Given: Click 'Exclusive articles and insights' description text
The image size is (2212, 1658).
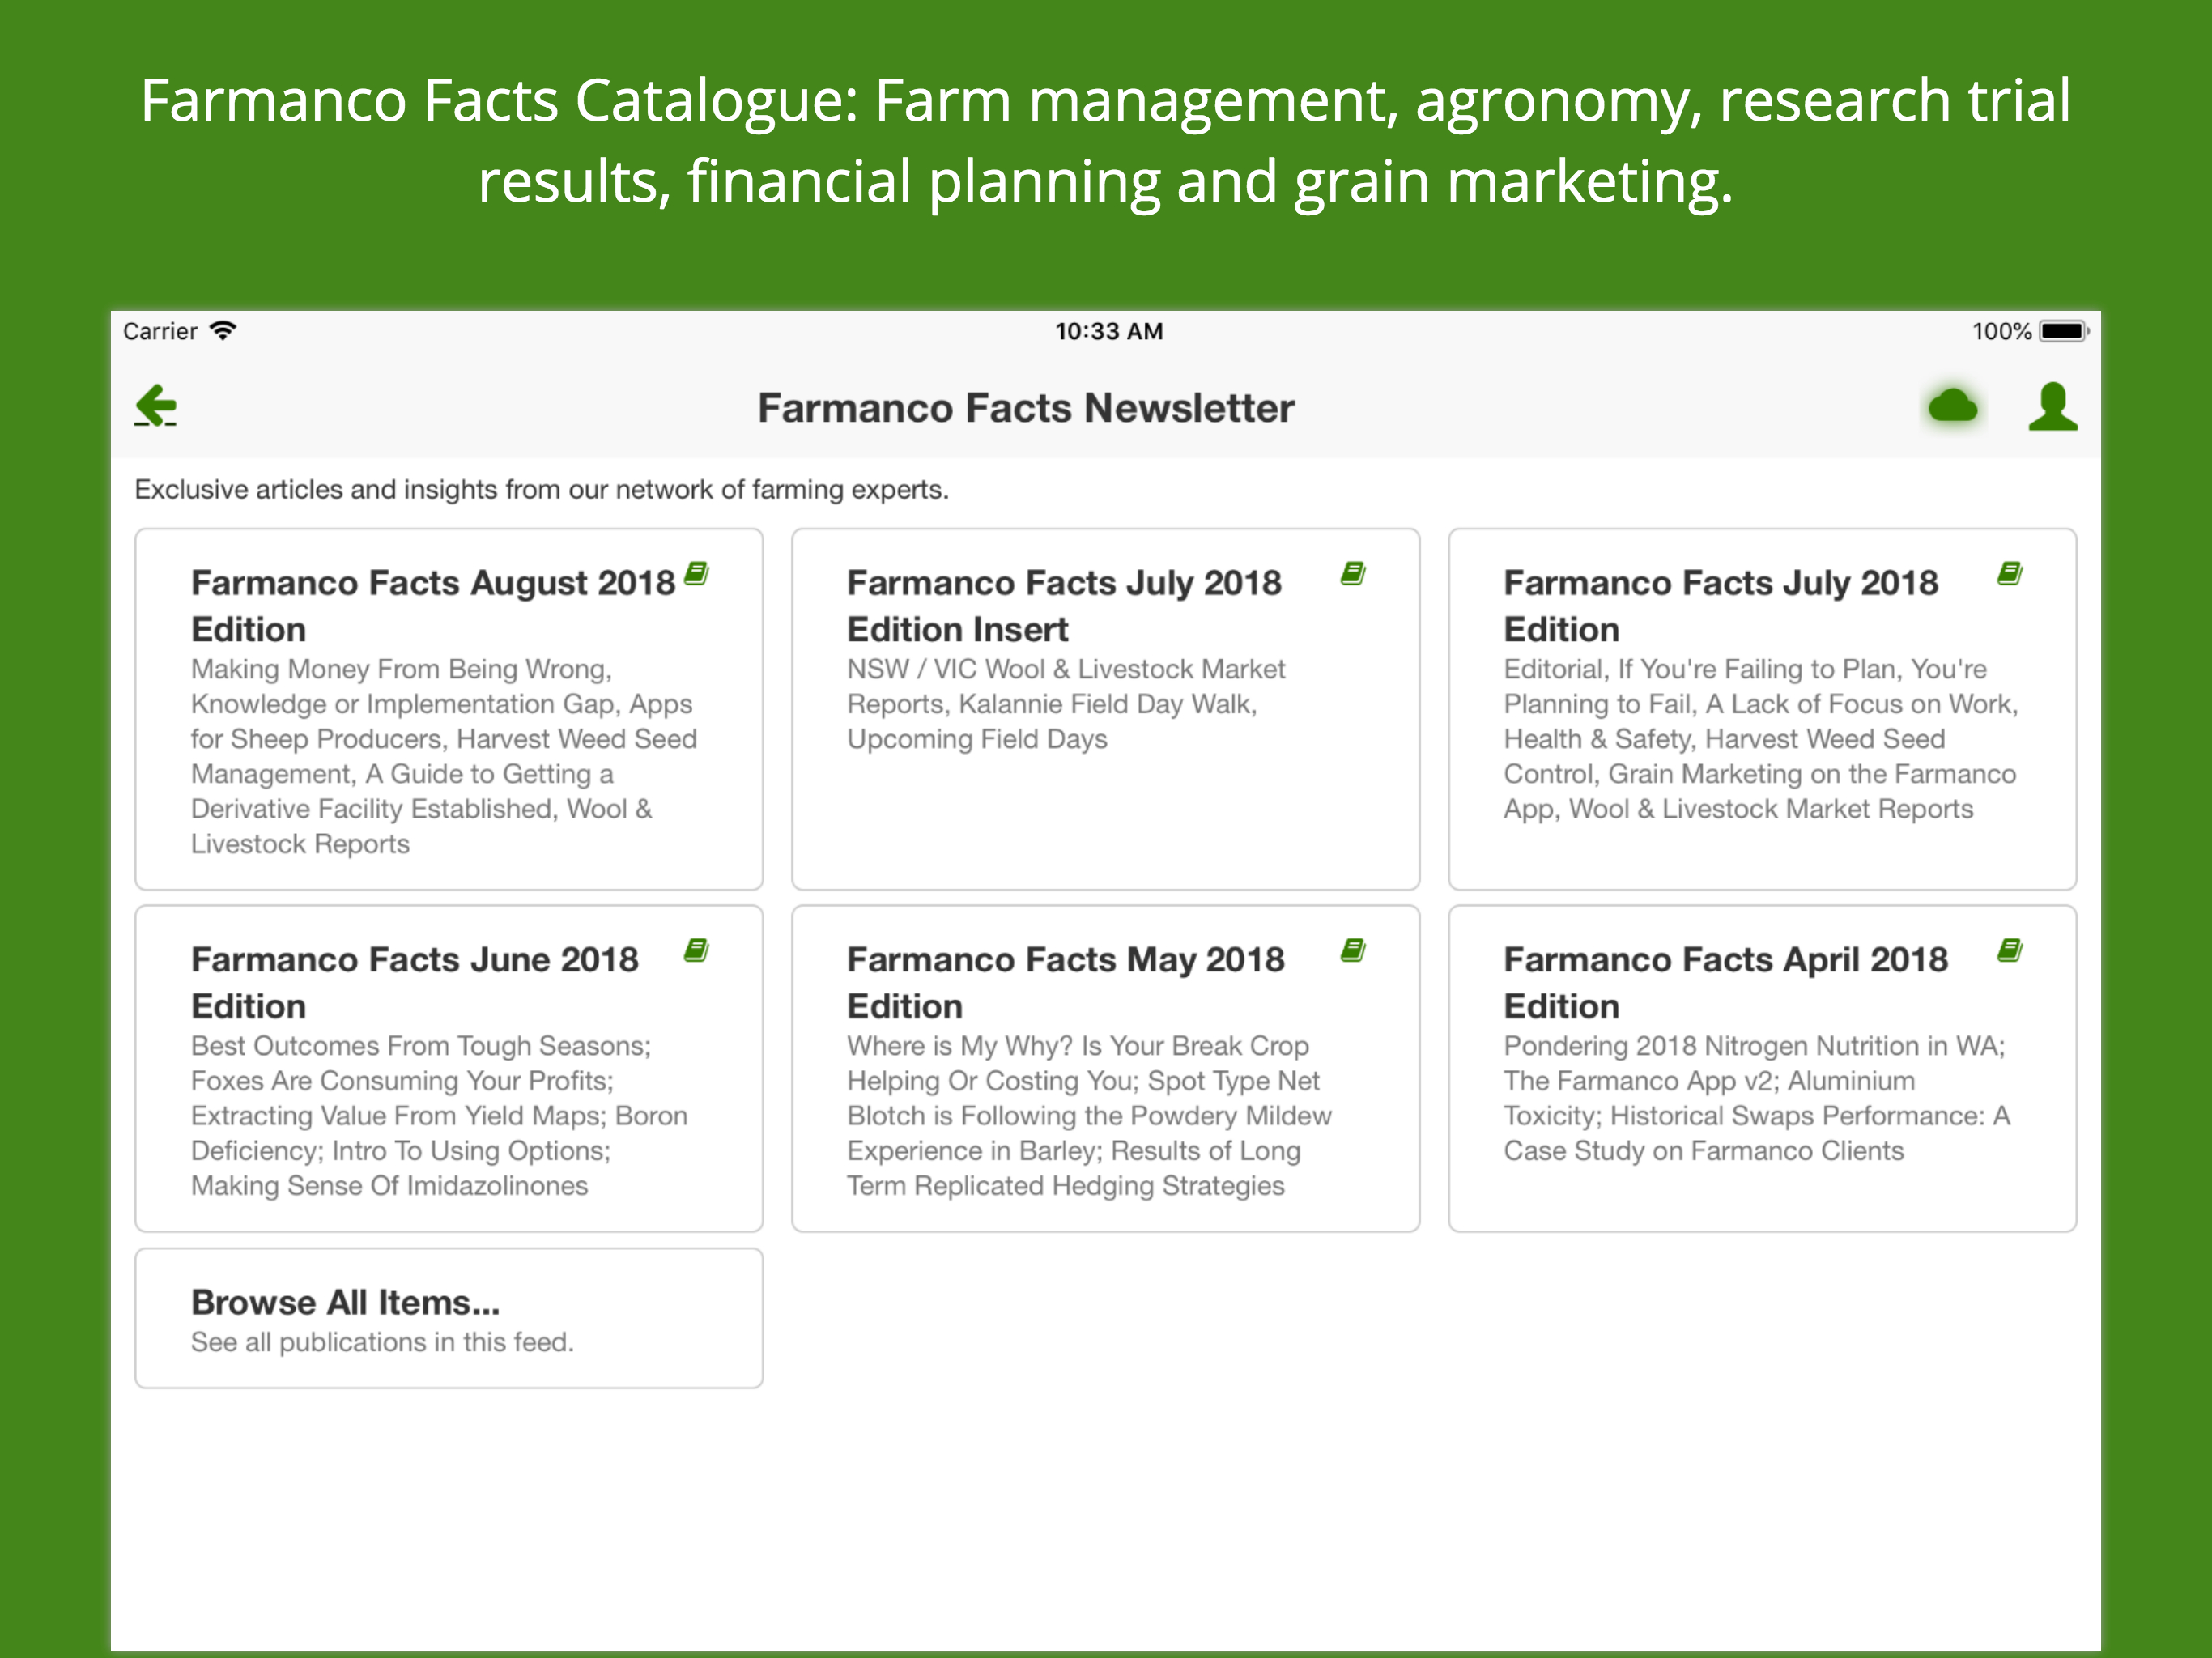Looking at the screenshot, I should click(541, 490).
